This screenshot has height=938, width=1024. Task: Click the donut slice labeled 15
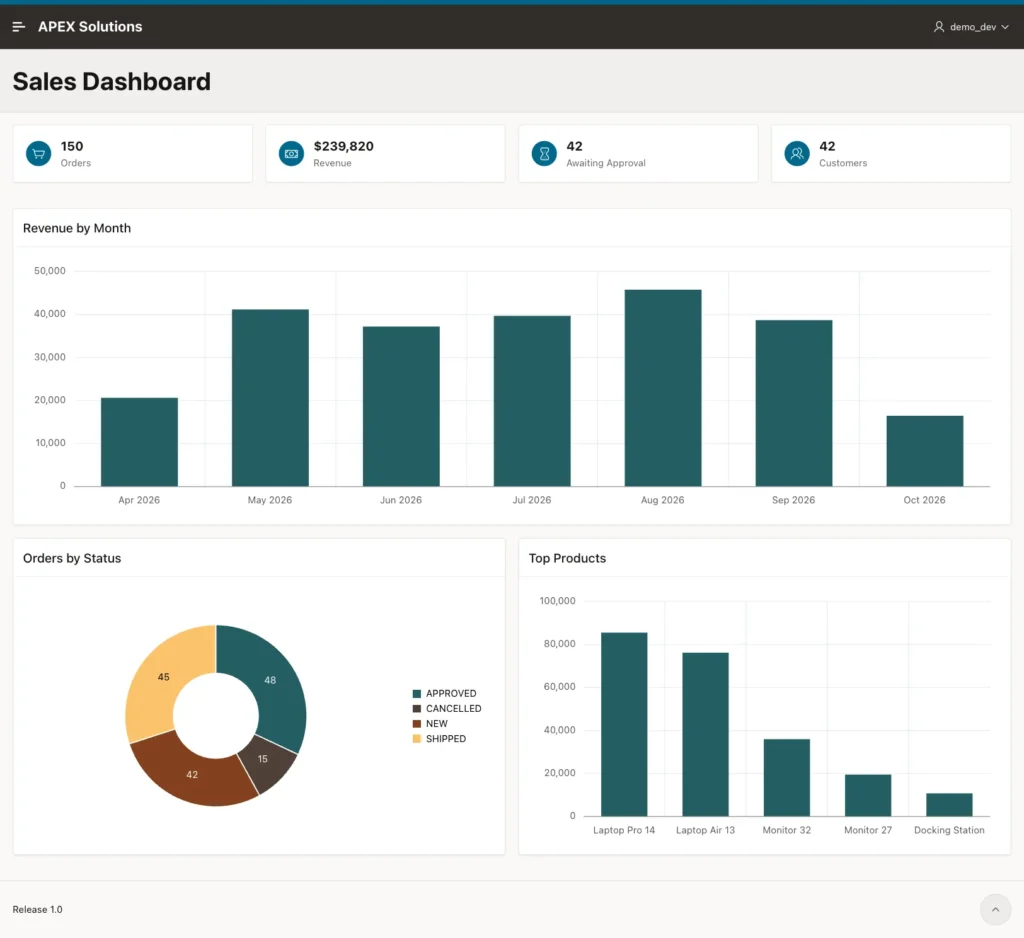pos(268,764)
